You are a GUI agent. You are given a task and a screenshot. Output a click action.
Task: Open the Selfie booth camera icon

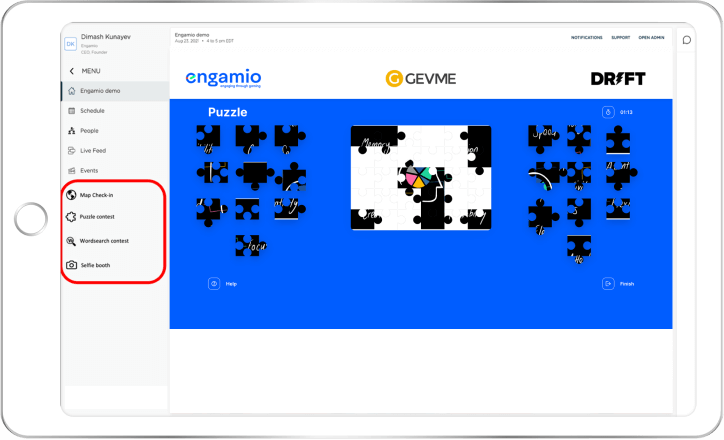(x=71, y=265)
